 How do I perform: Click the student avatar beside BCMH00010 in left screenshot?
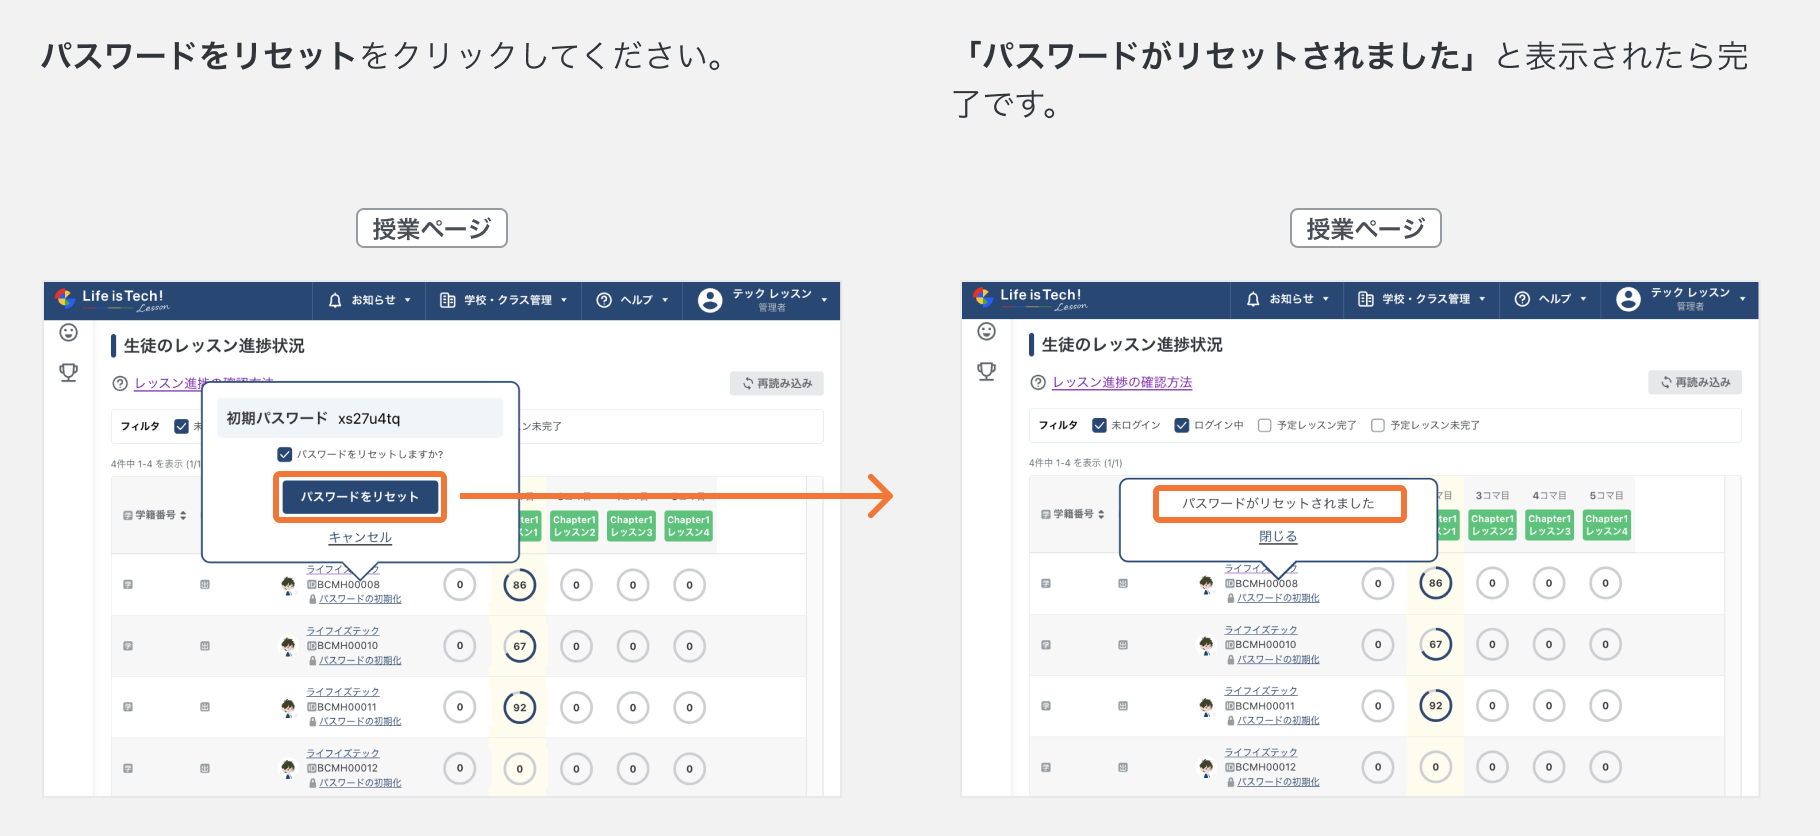pos(288,646)
